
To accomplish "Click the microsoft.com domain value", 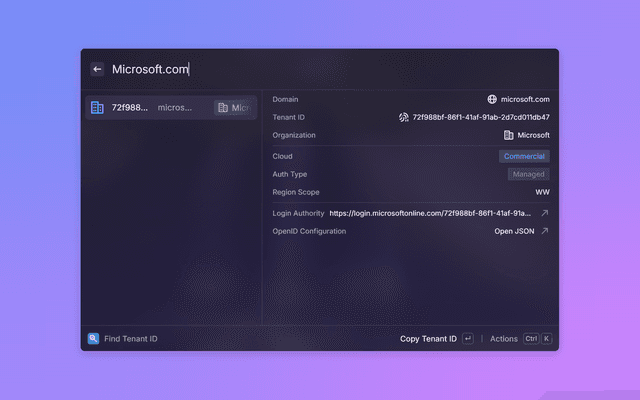I will (x=525, y=99).
